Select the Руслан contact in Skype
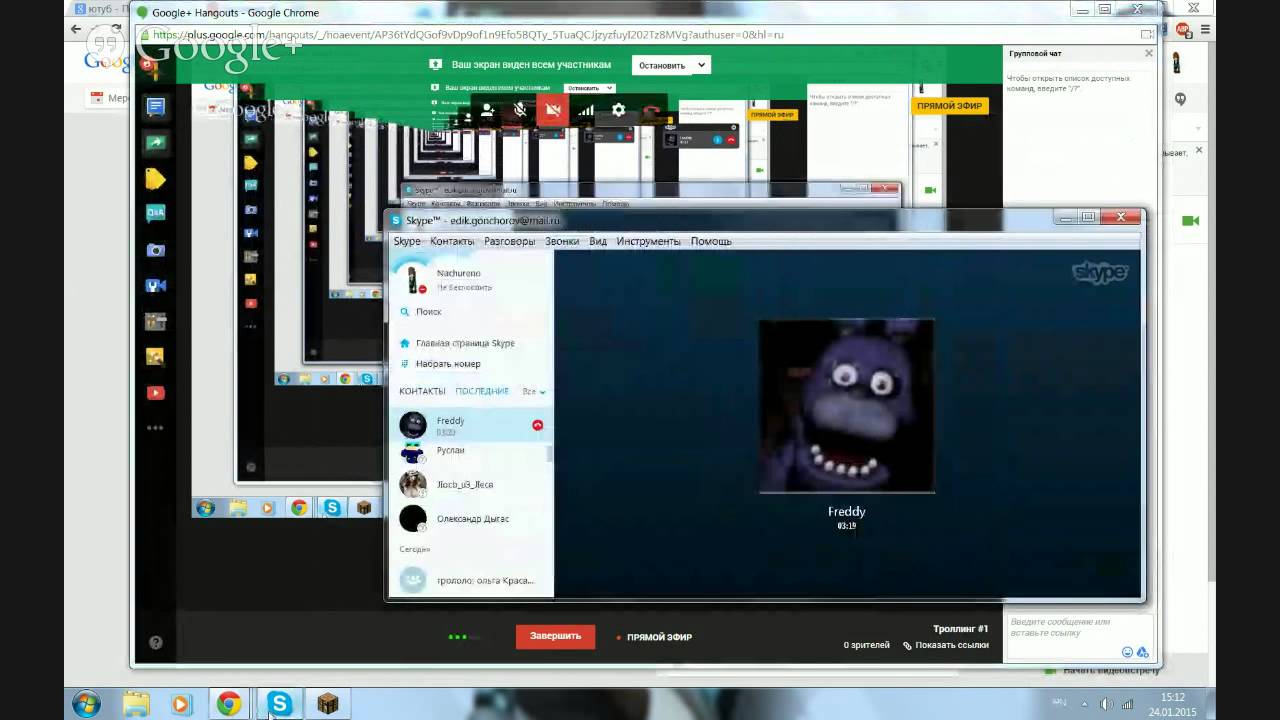This screenshot has height=720, width=1280. point(469,451)
